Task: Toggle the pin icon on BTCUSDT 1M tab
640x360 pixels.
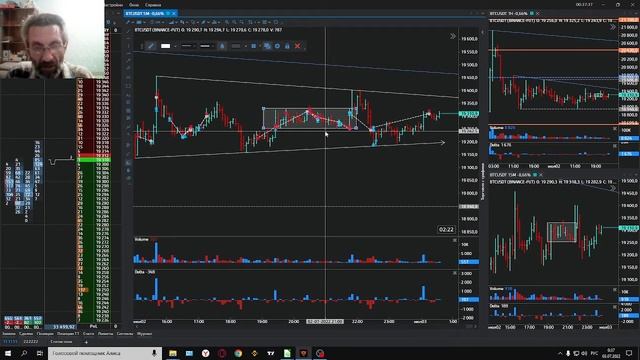Action: point(168,13)
